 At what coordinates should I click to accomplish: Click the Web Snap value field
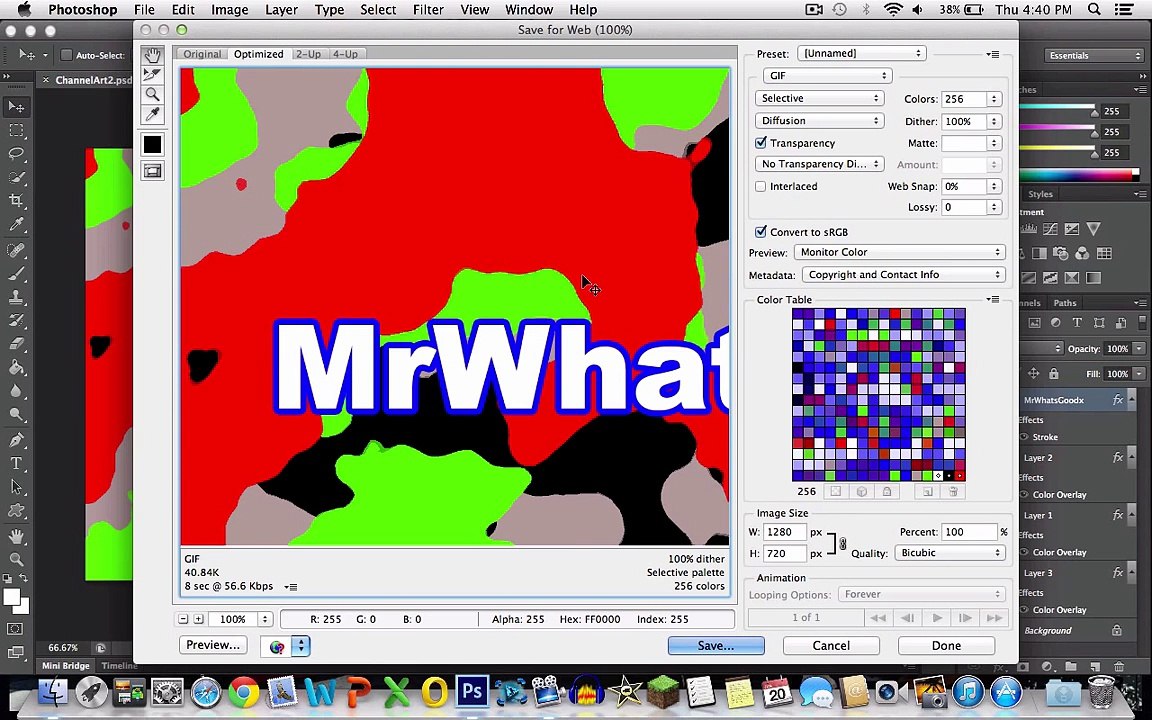click(964, 186)
